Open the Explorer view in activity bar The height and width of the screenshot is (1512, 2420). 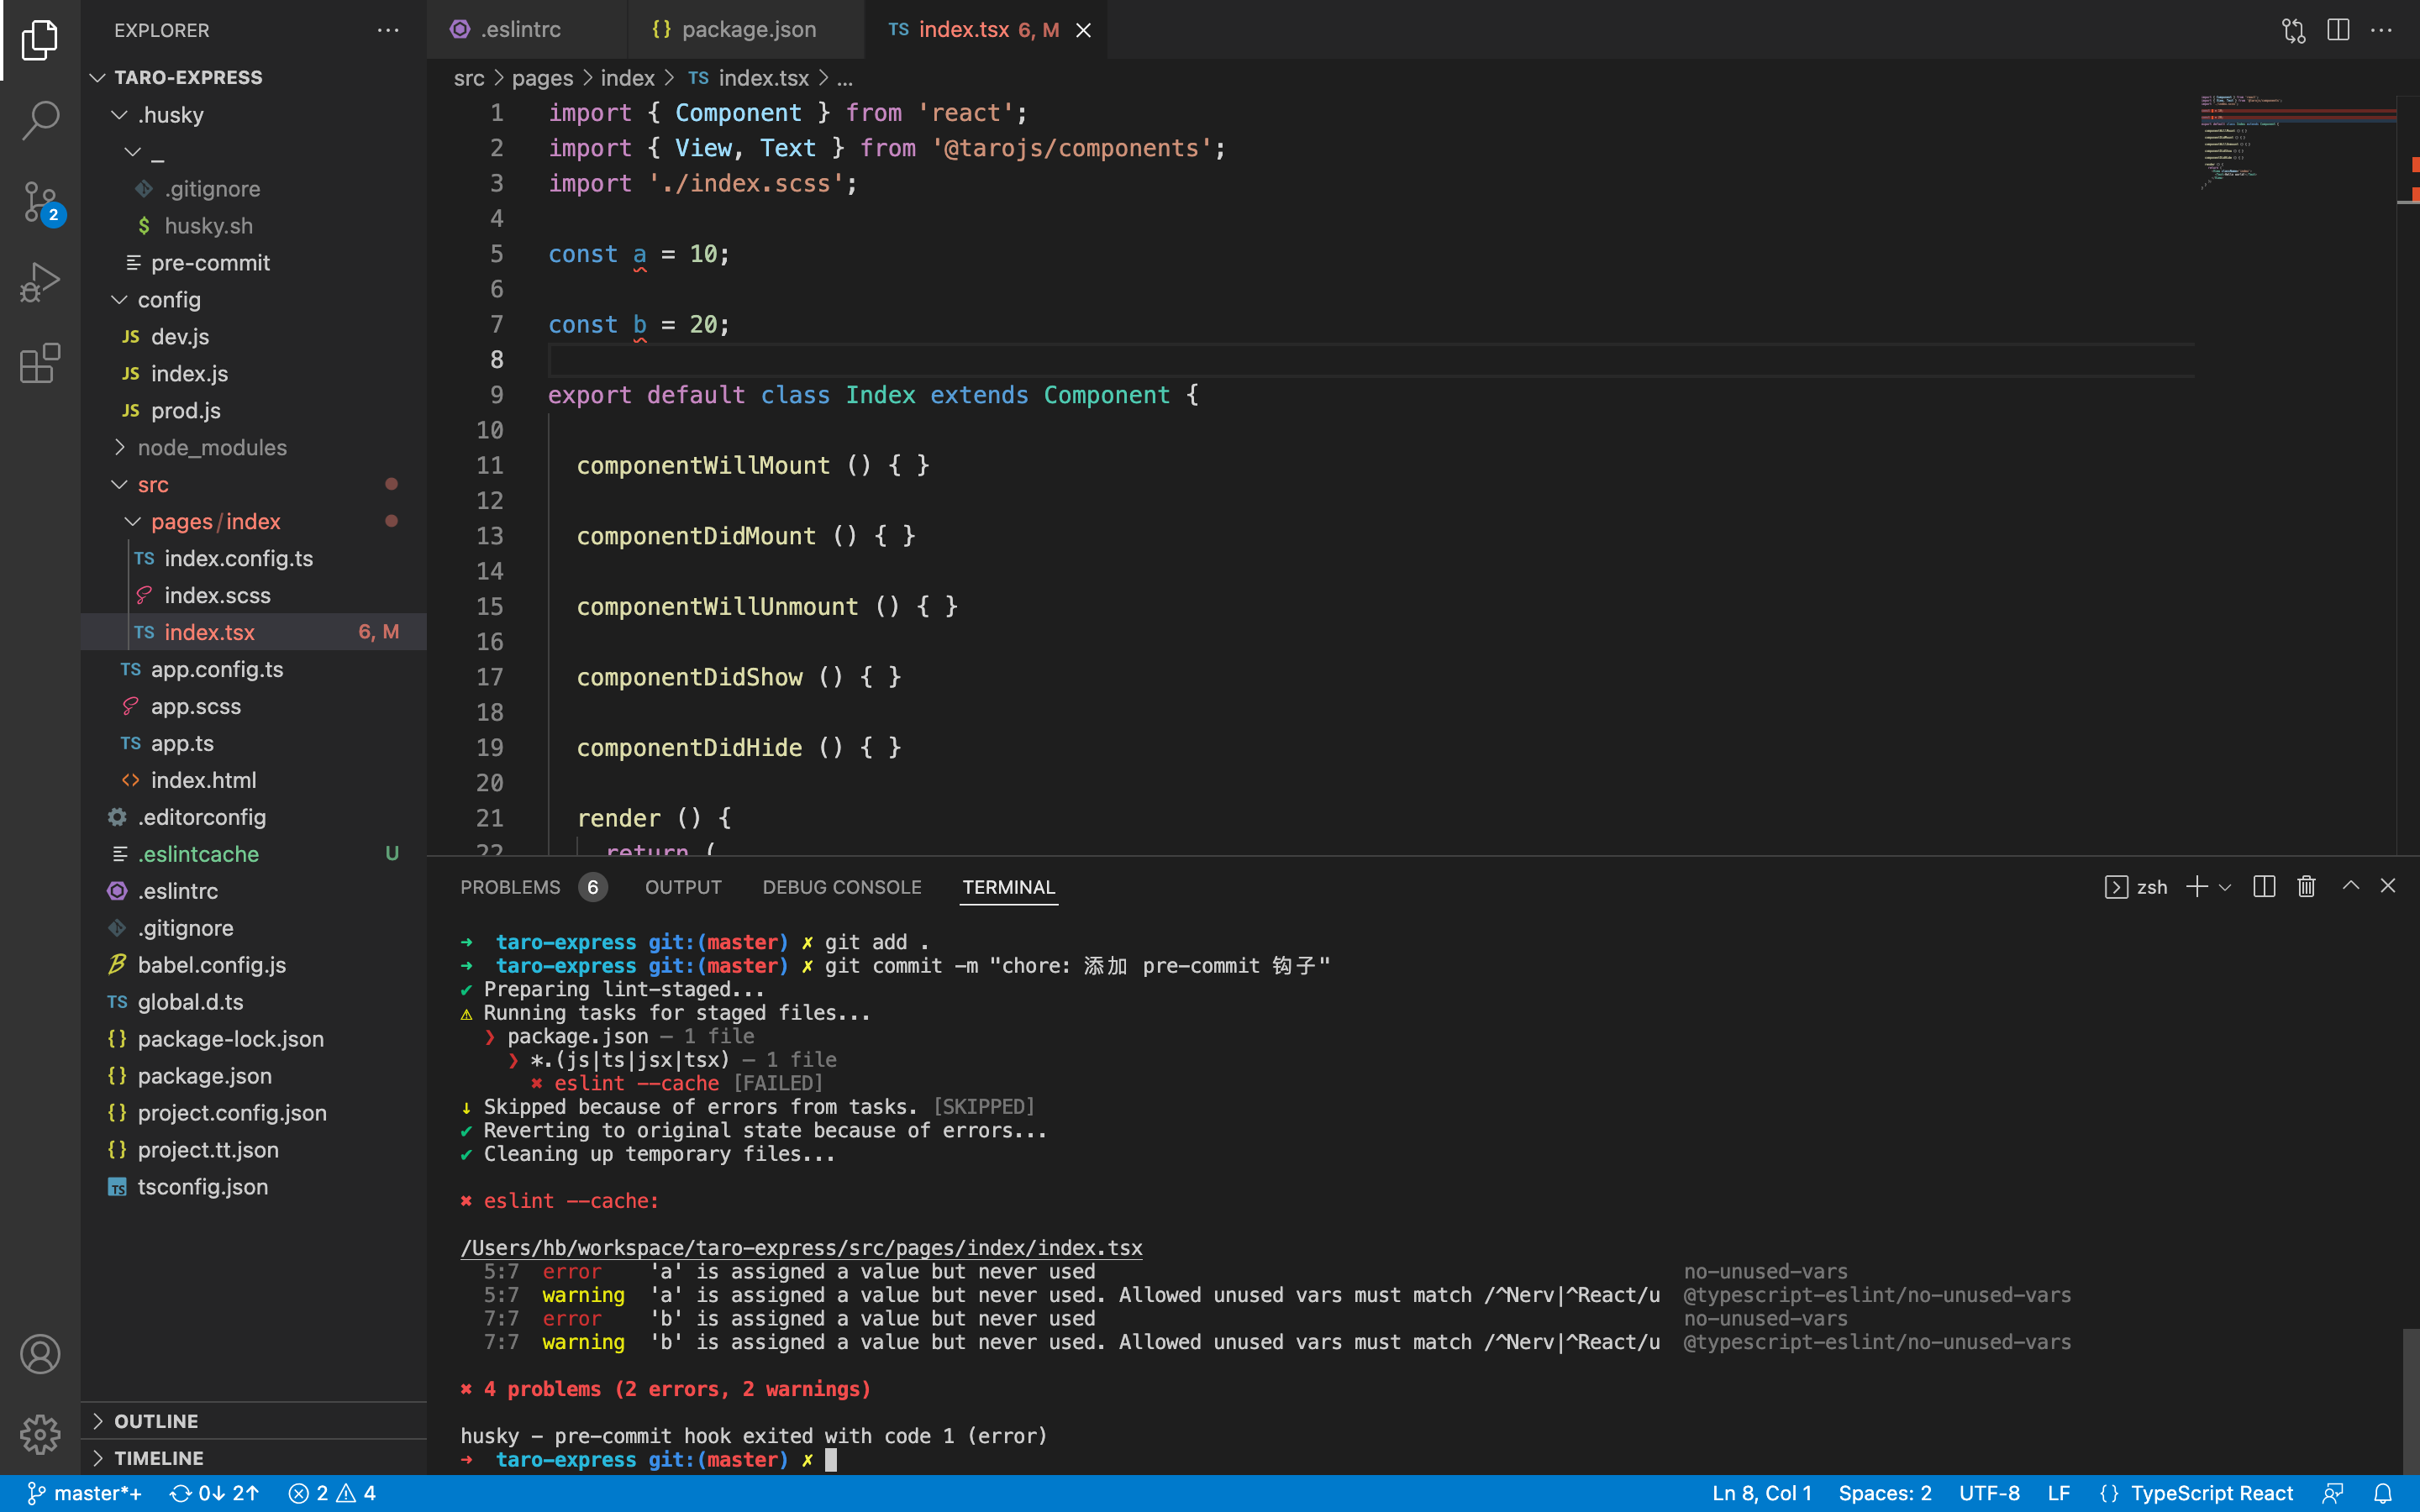[x=40, y=40]
